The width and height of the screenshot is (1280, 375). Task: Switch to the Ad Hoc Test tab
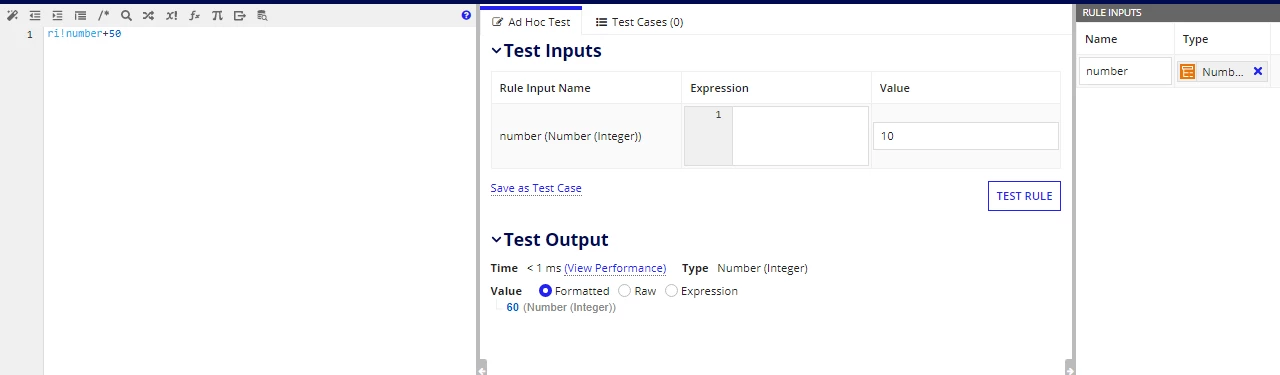(531, 22)
